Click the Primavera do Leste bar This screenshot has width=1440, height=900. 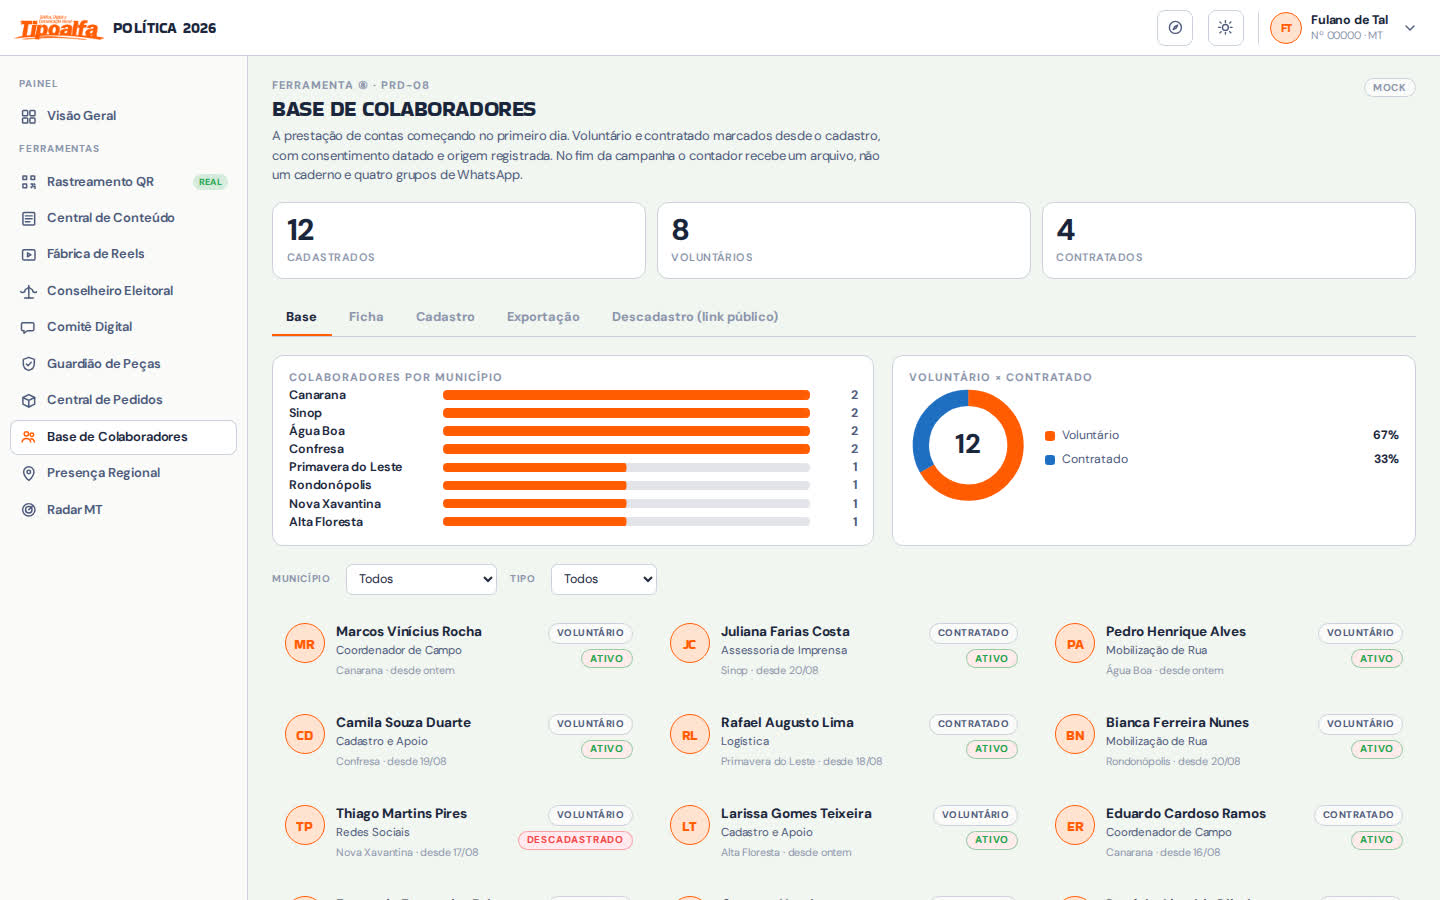click(626, 467)
